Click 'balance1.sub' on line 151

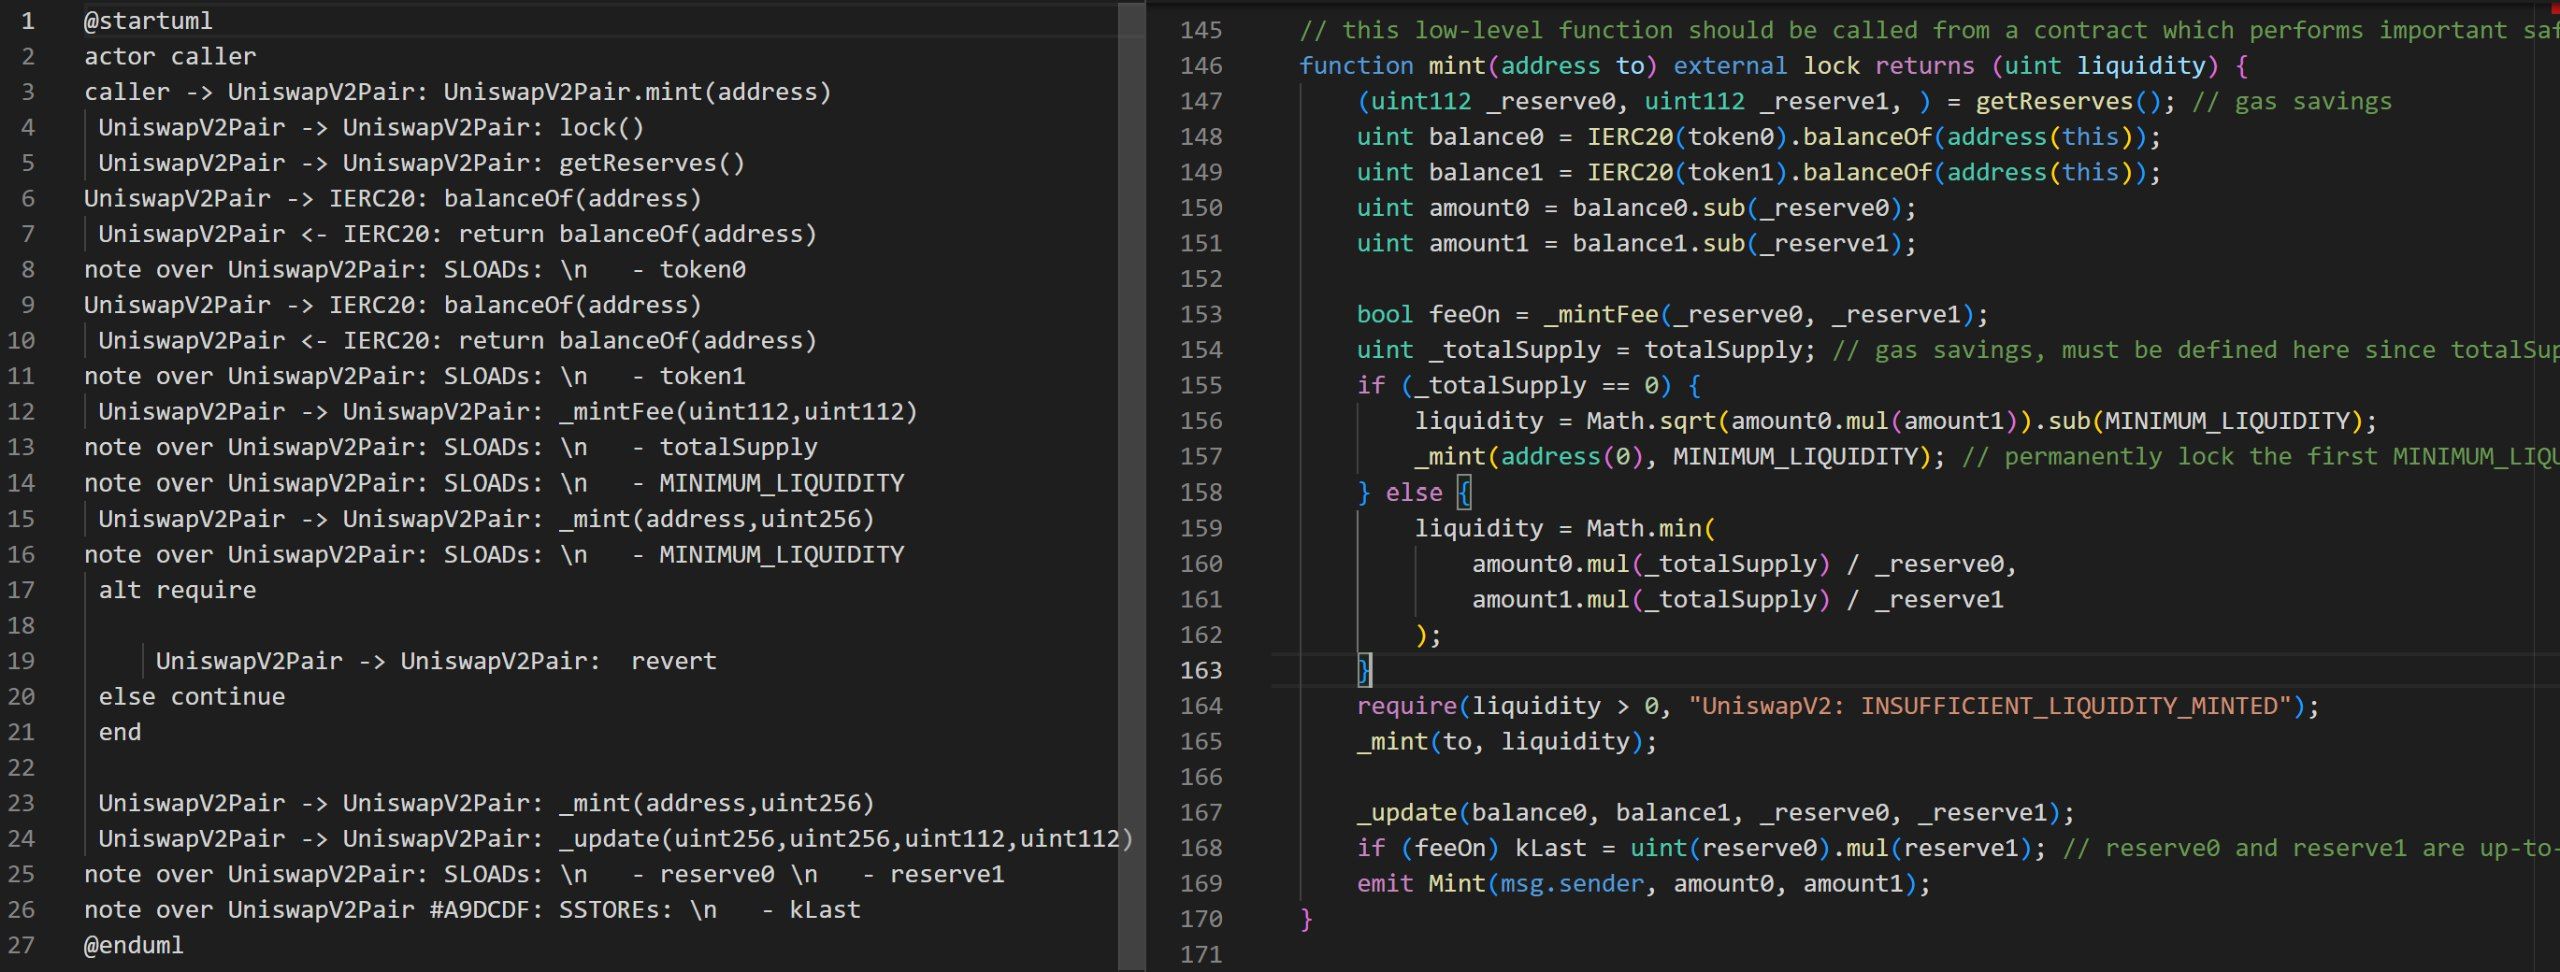click(x=1658, y=244)
